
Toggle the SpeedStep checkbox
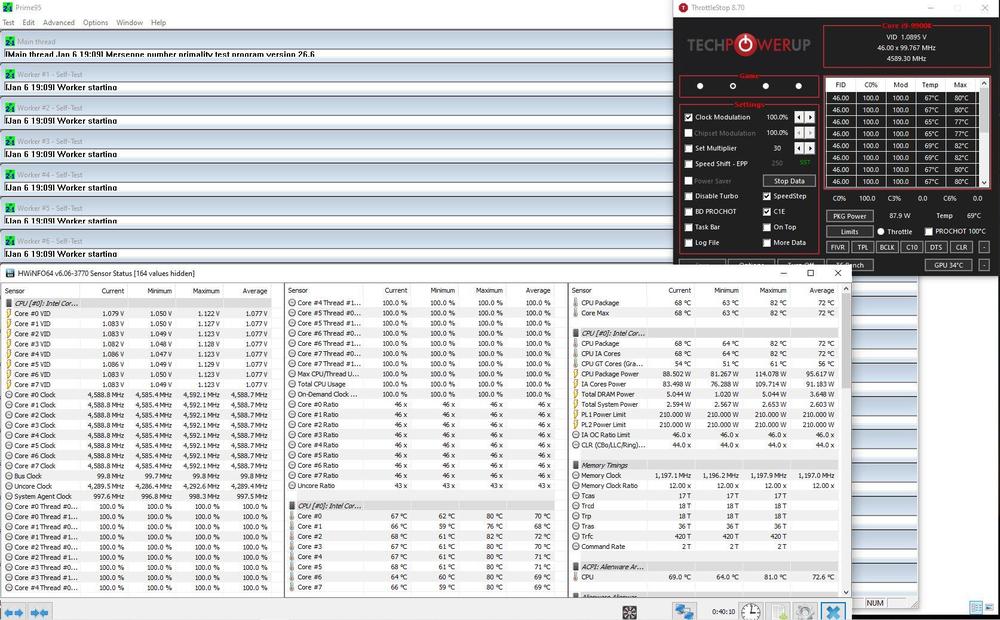pyautogui.click(x=767, y=197)
